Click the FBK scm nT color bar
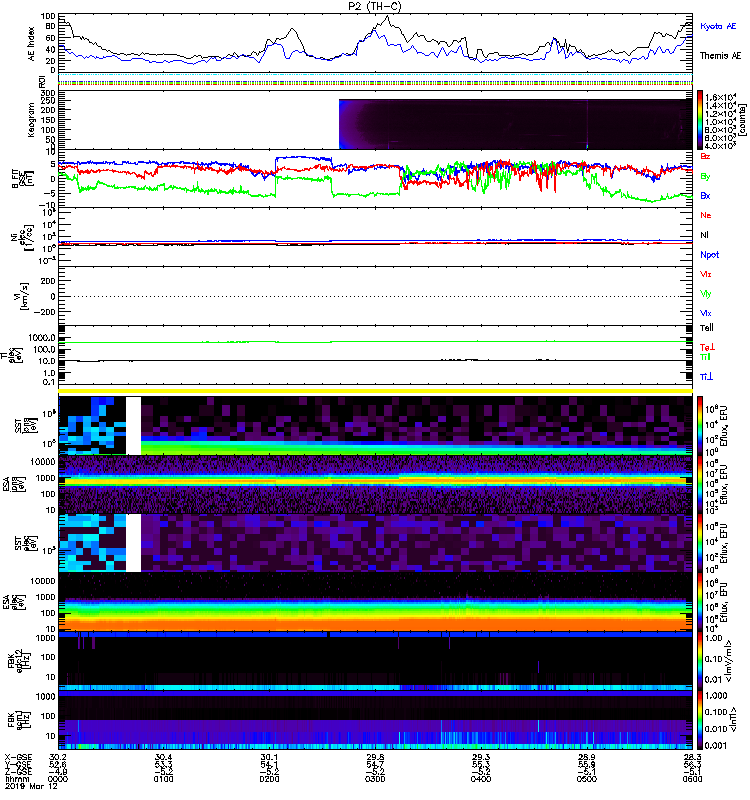The height and width of the screenshot is (800, 750). pos(700,720)
